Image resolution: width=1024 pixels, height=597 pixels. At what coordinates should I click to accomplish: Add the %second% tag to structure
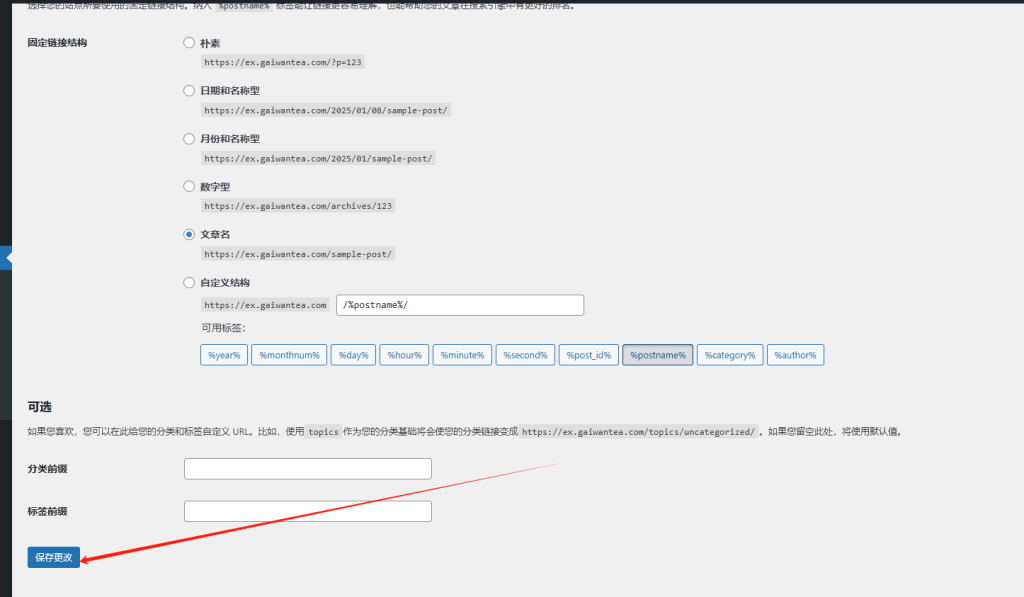coord(525,355)
